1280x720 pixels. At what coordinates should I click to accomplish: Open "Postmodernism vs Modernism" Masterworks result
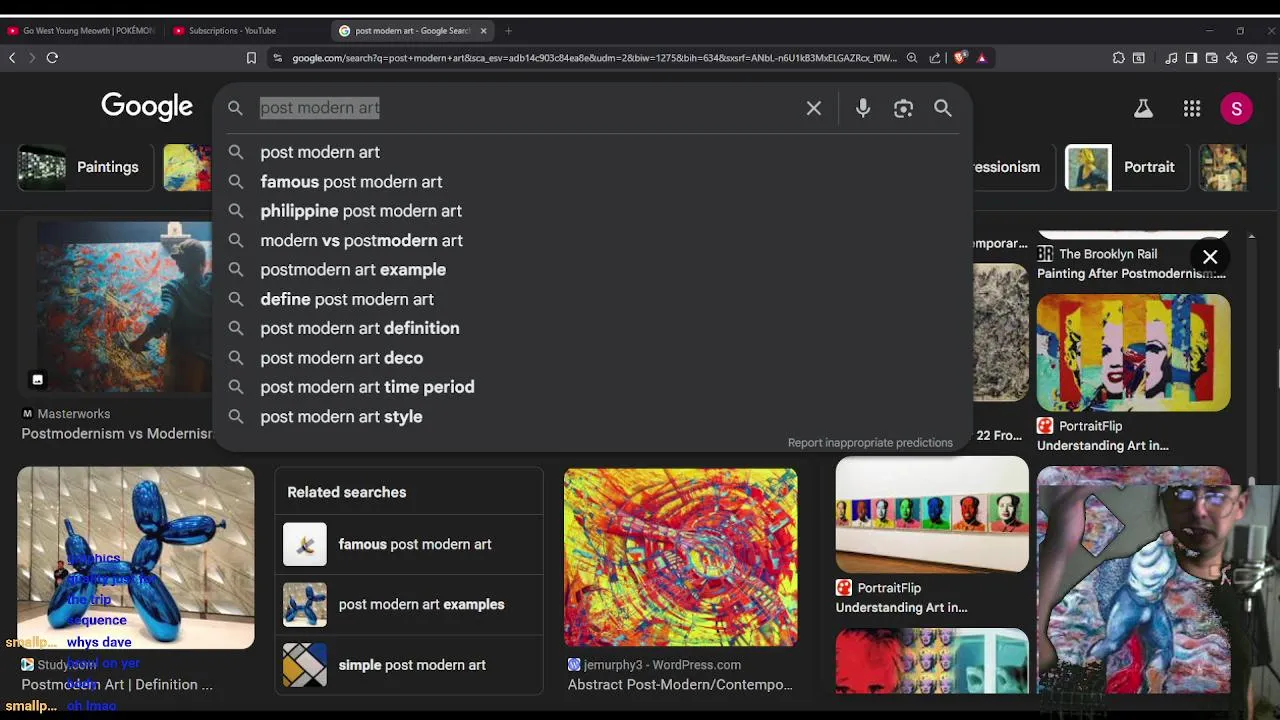point(116,434)
